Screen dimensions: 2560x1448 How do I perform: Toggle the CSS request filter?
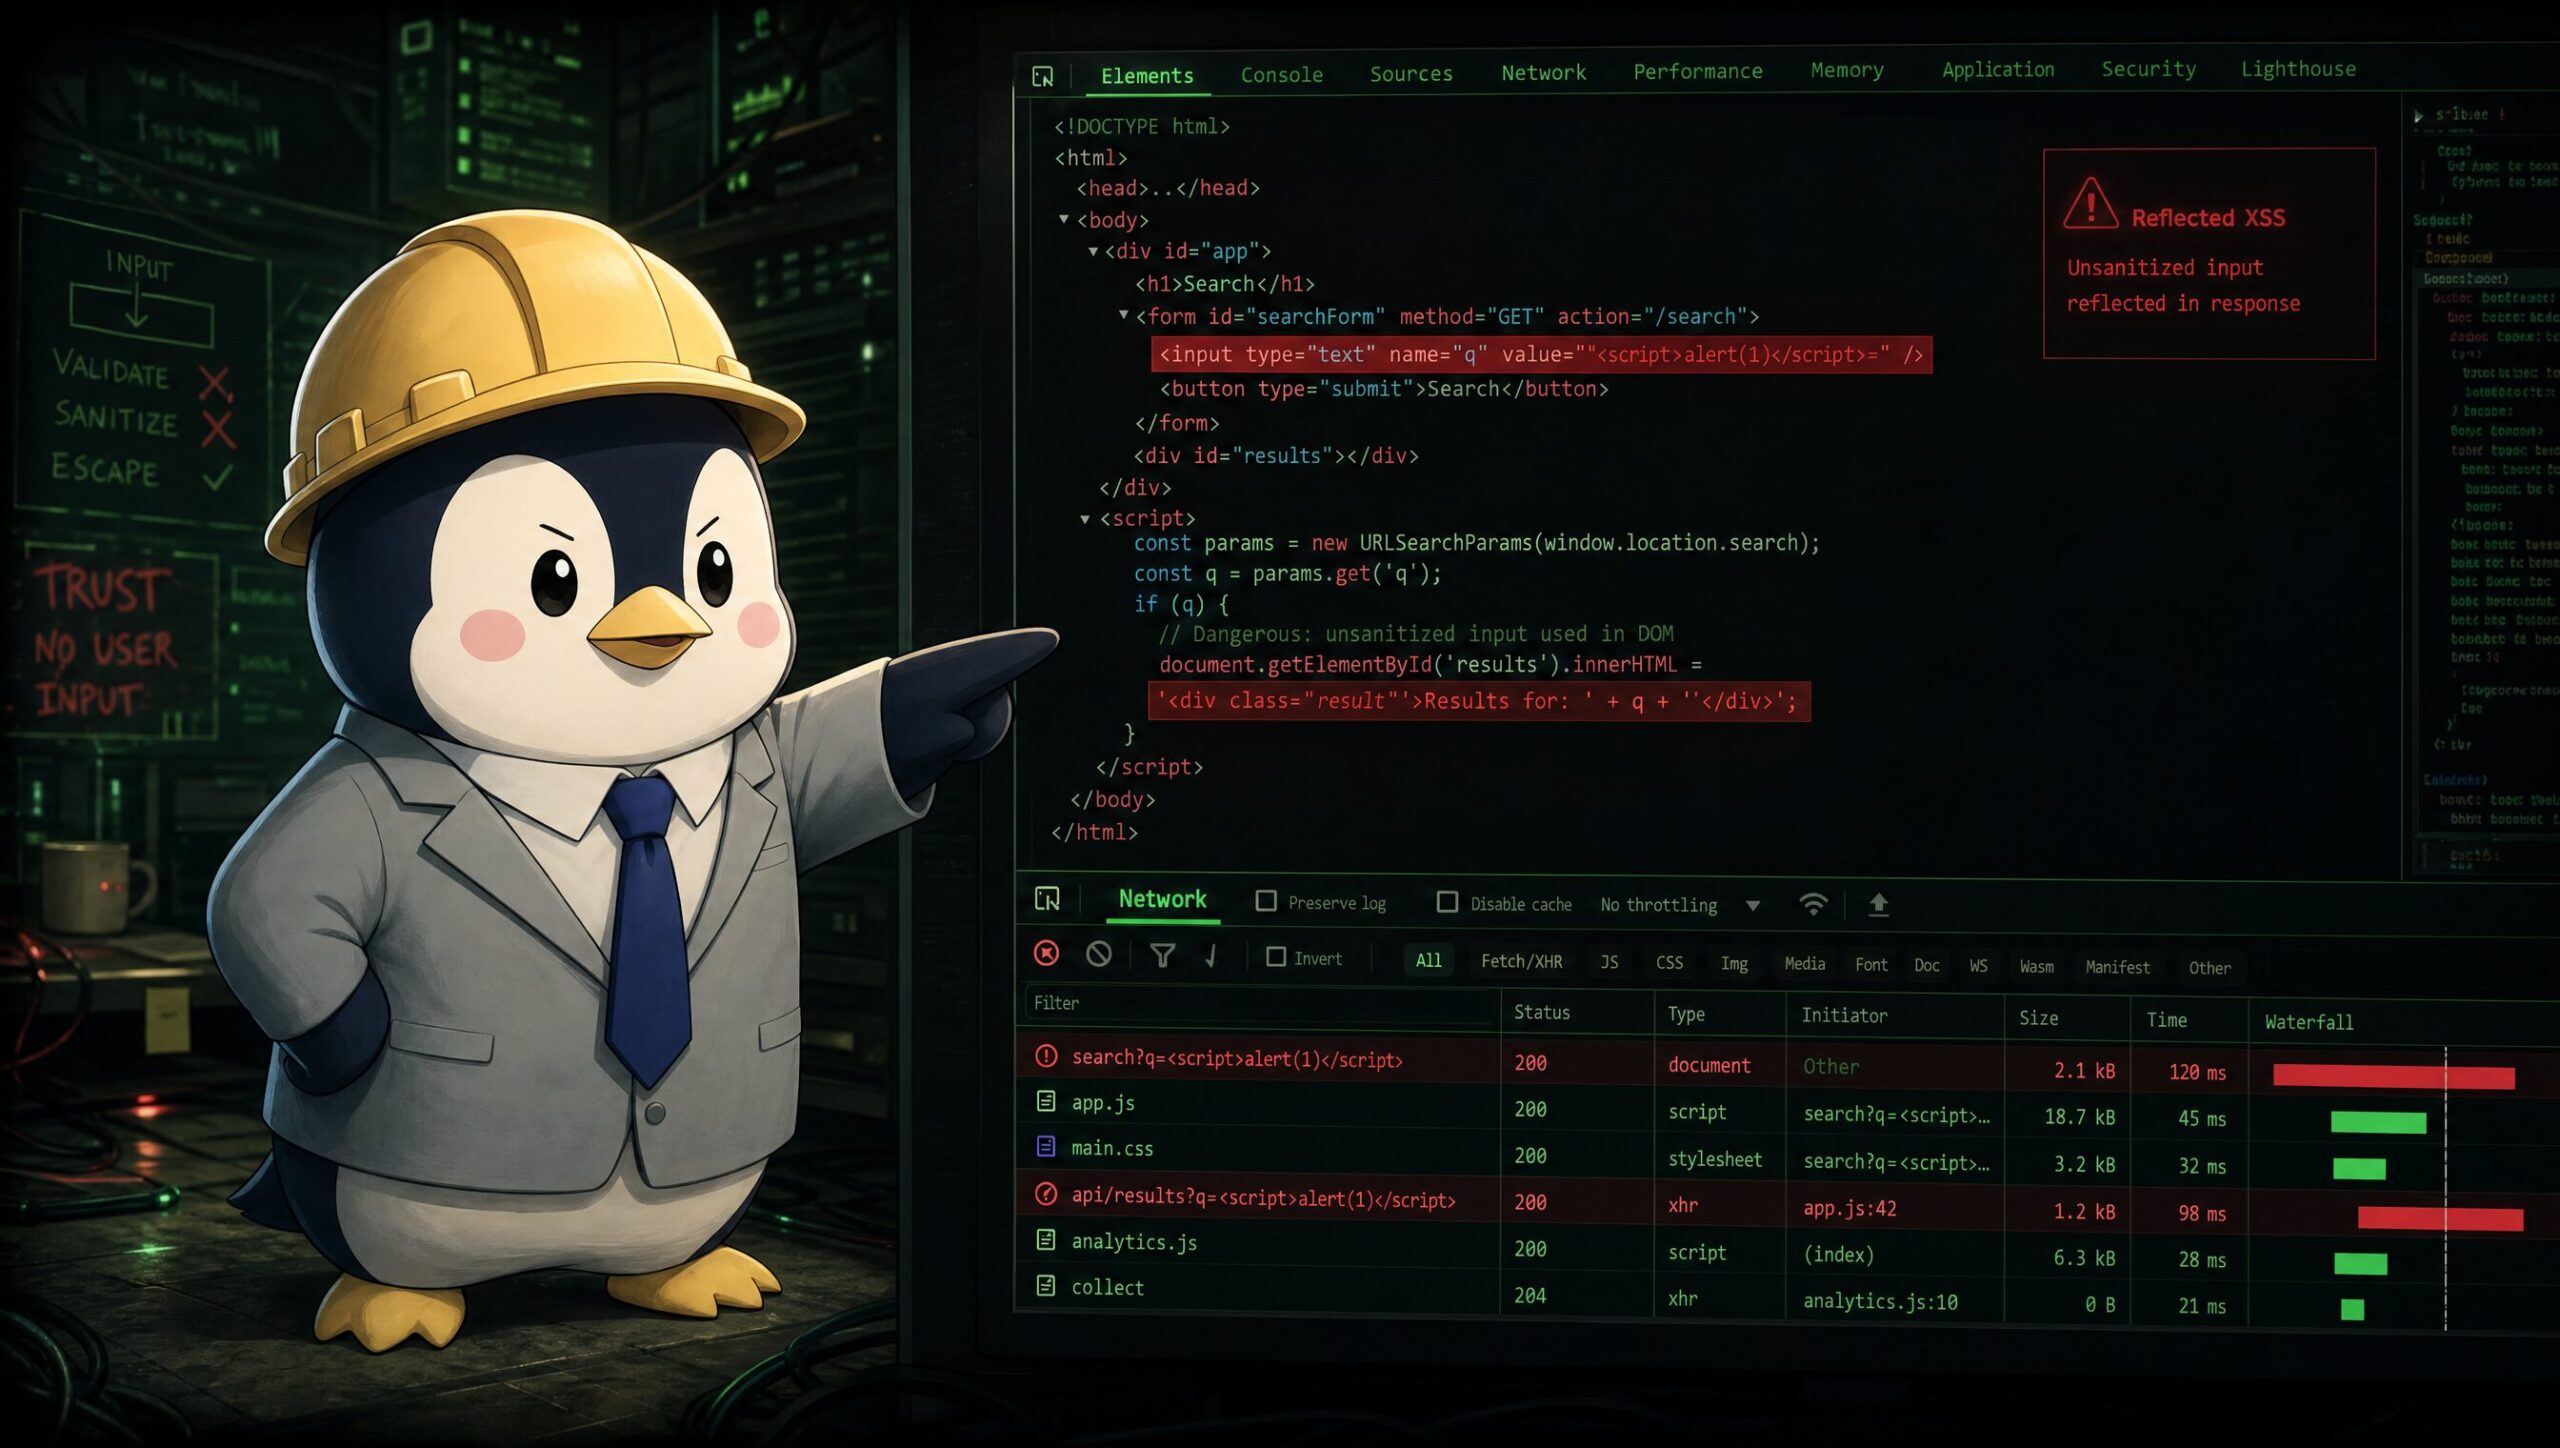1669,964
